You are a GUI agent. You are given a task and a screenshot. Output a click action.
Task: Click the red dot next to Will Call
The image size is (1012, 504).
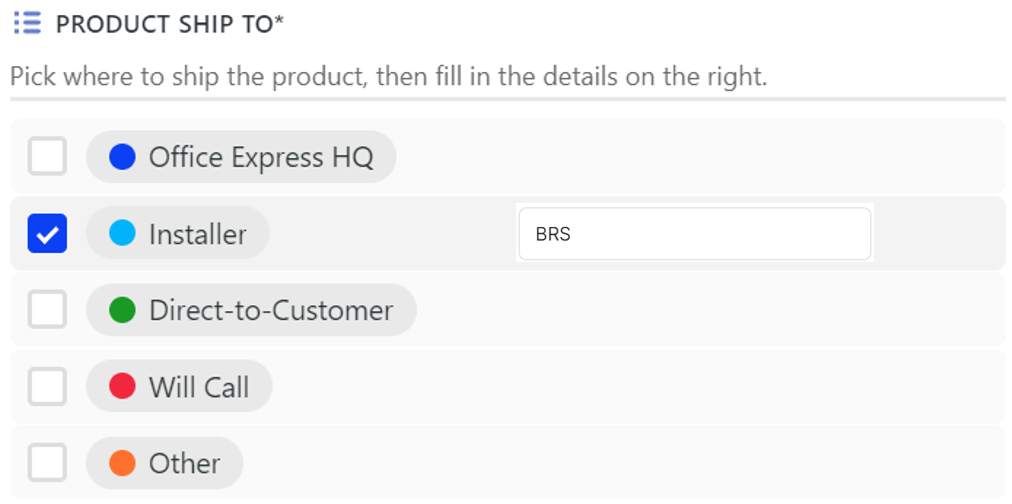click(122, 387)
